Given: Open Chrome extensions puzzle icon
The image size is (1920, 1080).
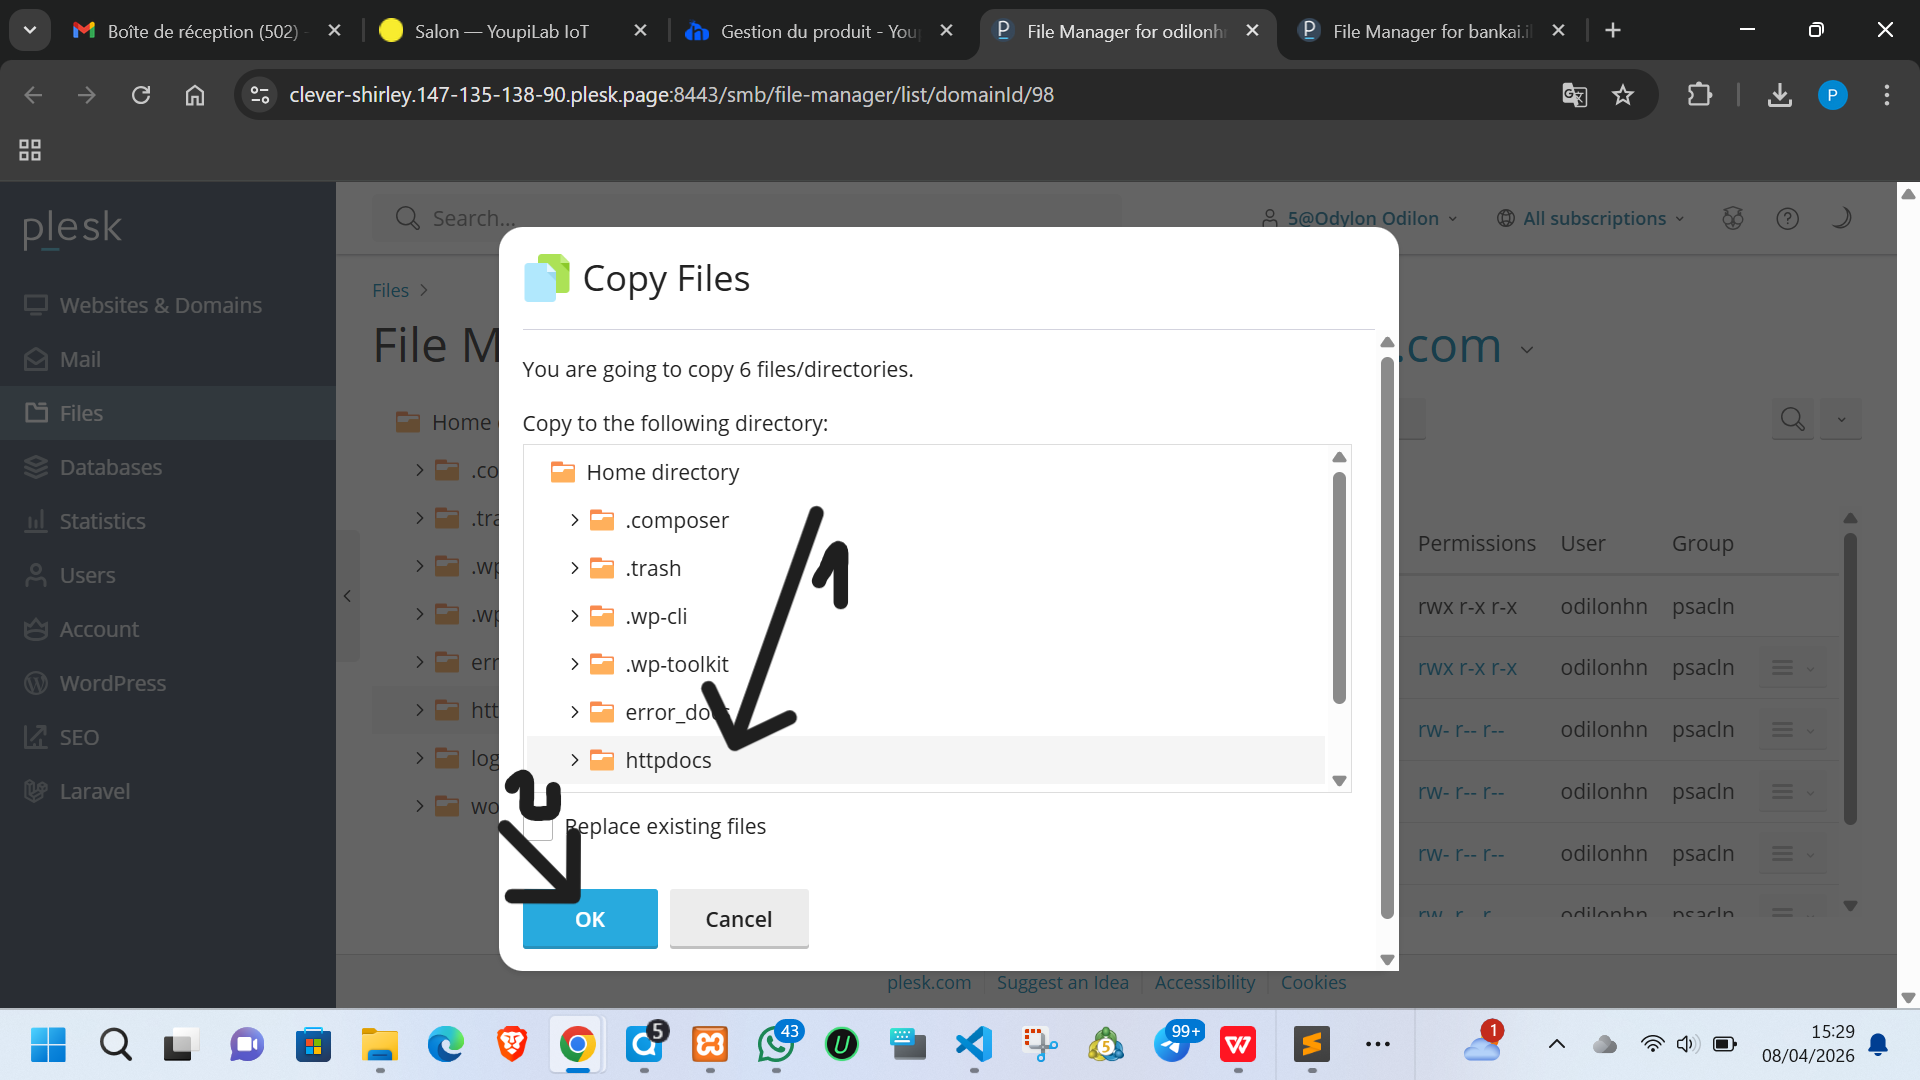Looking at the screenshot, I should [x=1699, y=95].
